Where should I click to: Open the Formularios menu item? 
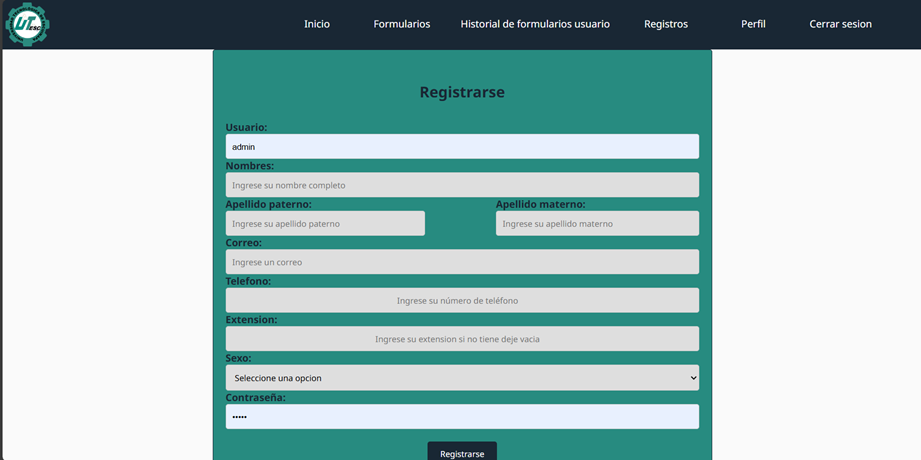tap(401, 24)
